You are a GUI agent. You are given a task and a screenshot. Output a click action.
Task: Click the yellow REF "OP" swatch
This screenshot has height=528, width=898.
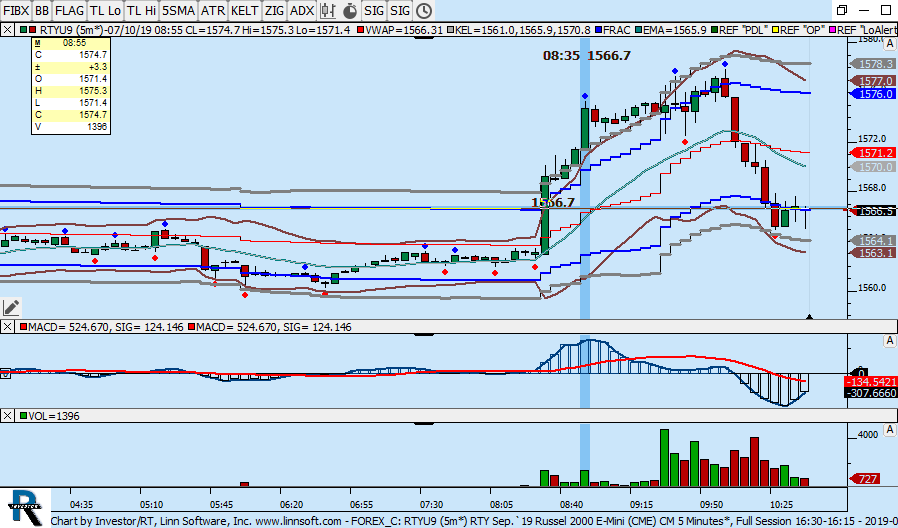click(x=776, y=30)
